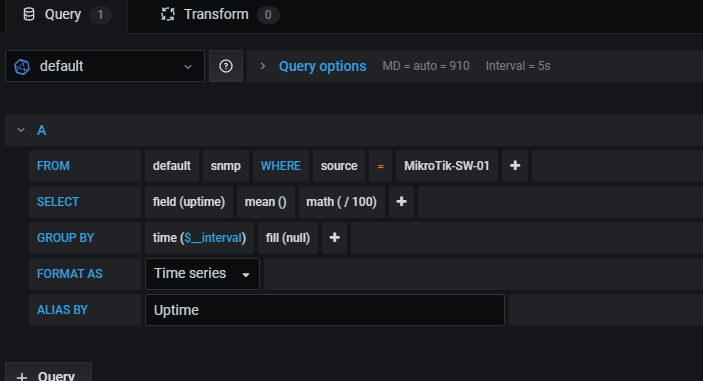Click fill (null) segment
The height and width of the screenshot is (381, 703).
point(288,238)
